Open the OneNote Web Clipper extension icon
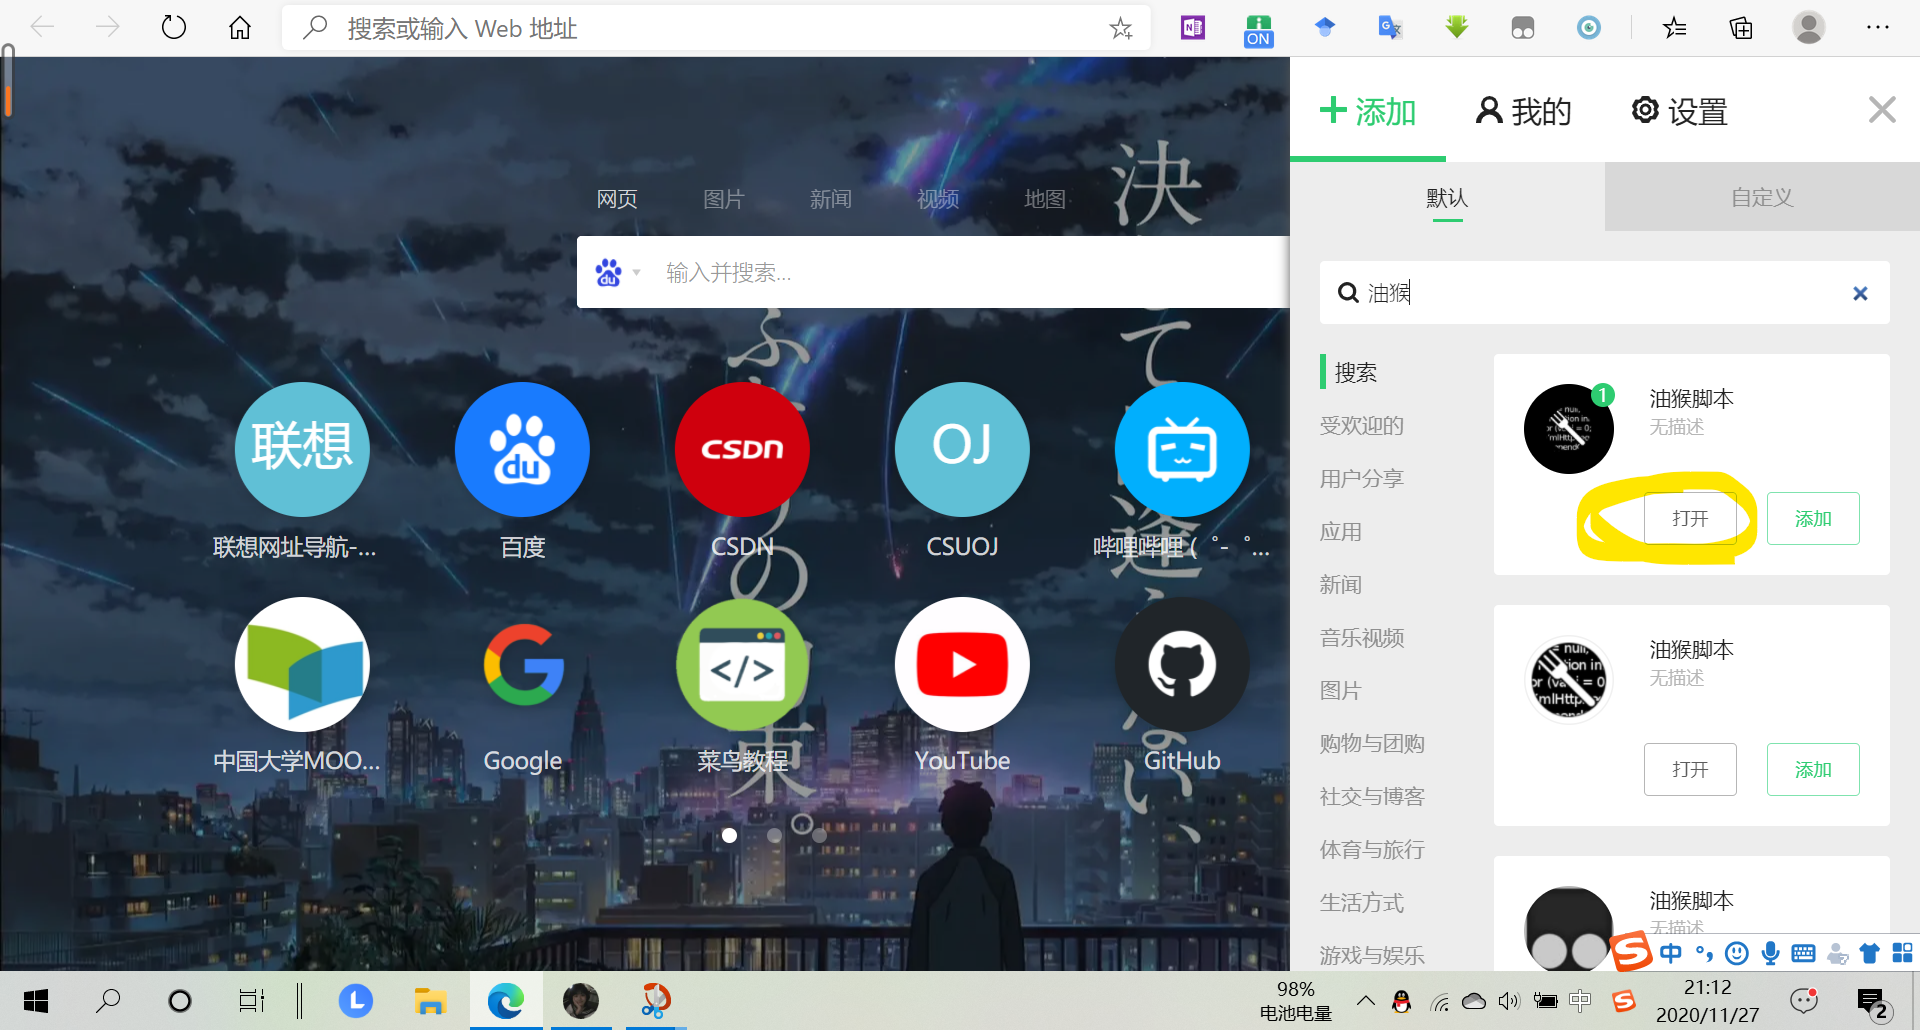 coord(1191,27)
